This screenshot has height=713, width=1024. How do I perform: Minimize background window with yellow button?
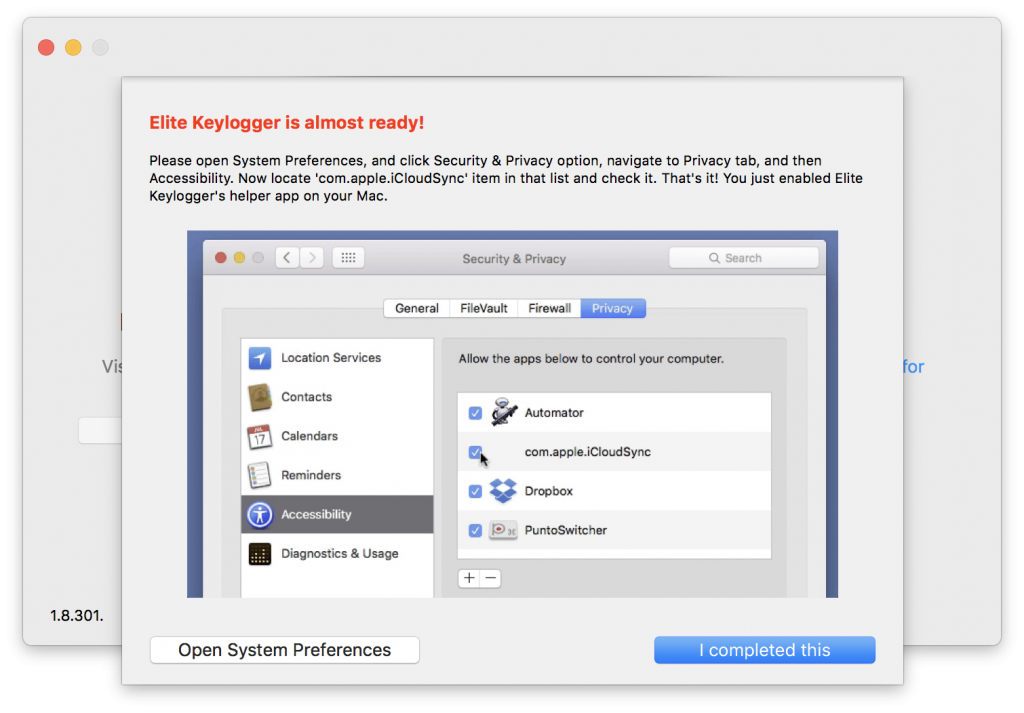click(73, 48)
